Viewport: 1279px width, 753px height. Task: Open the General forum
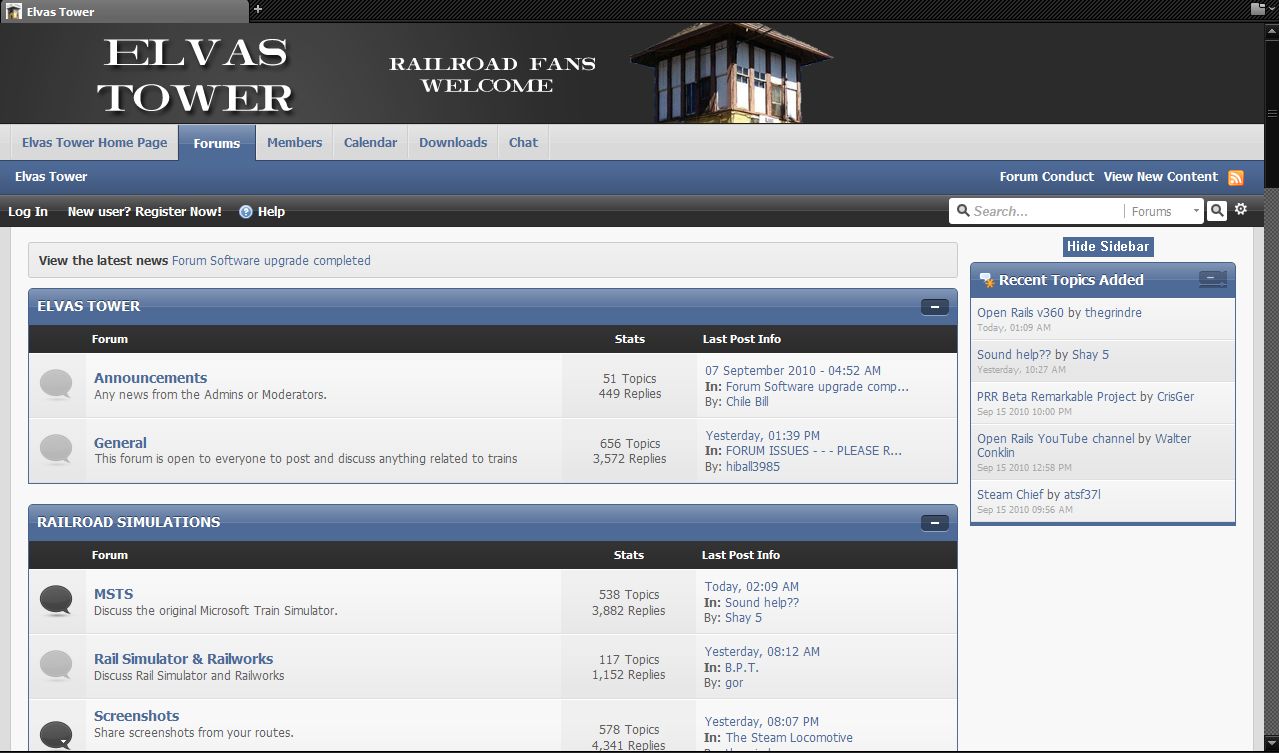tap(120, 443)
